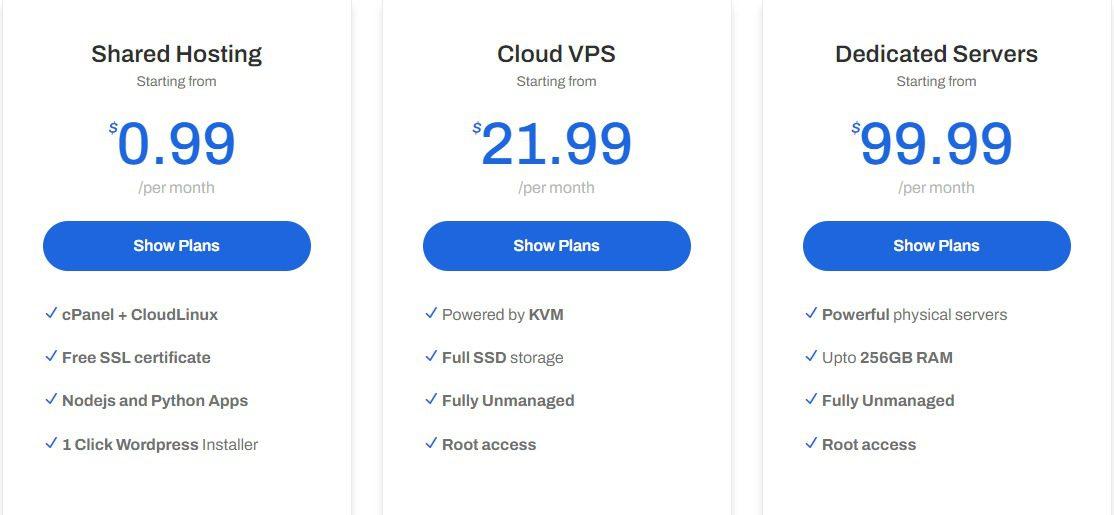Screen dimensions: 1114x515
Task: Click Show Plans under Shared Hosting
Action: [x=177, y=246]
